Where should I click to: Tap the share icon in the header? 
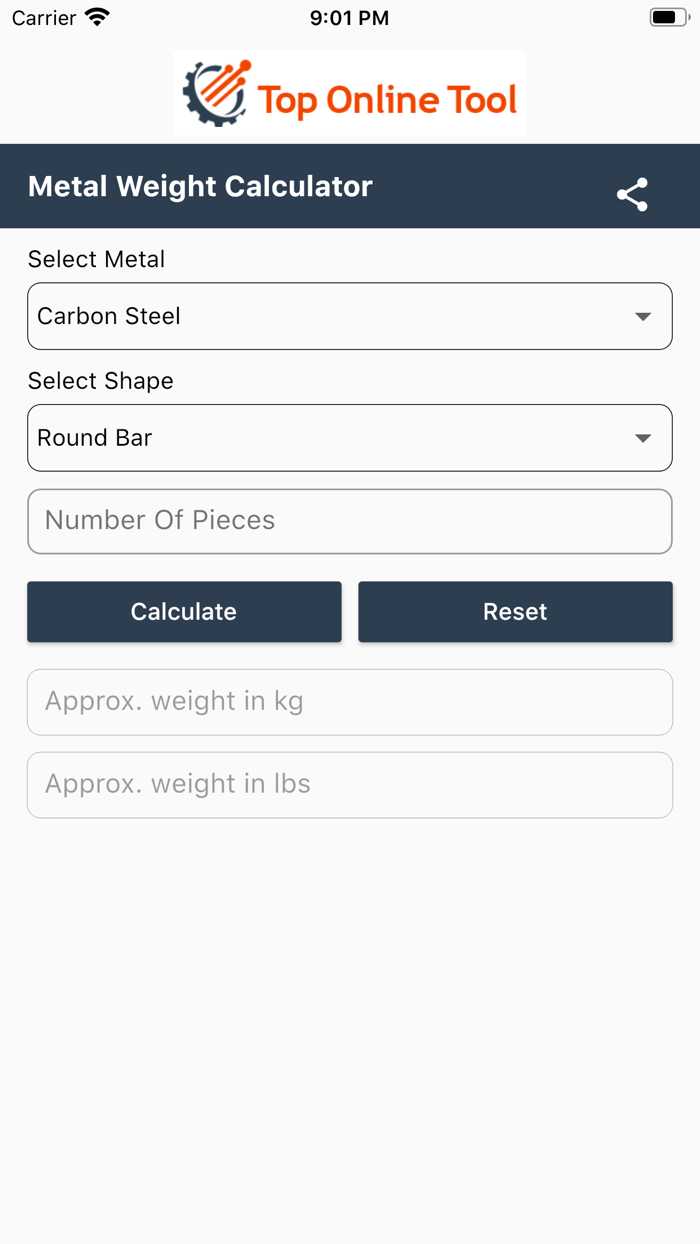[x=633, y=195]
